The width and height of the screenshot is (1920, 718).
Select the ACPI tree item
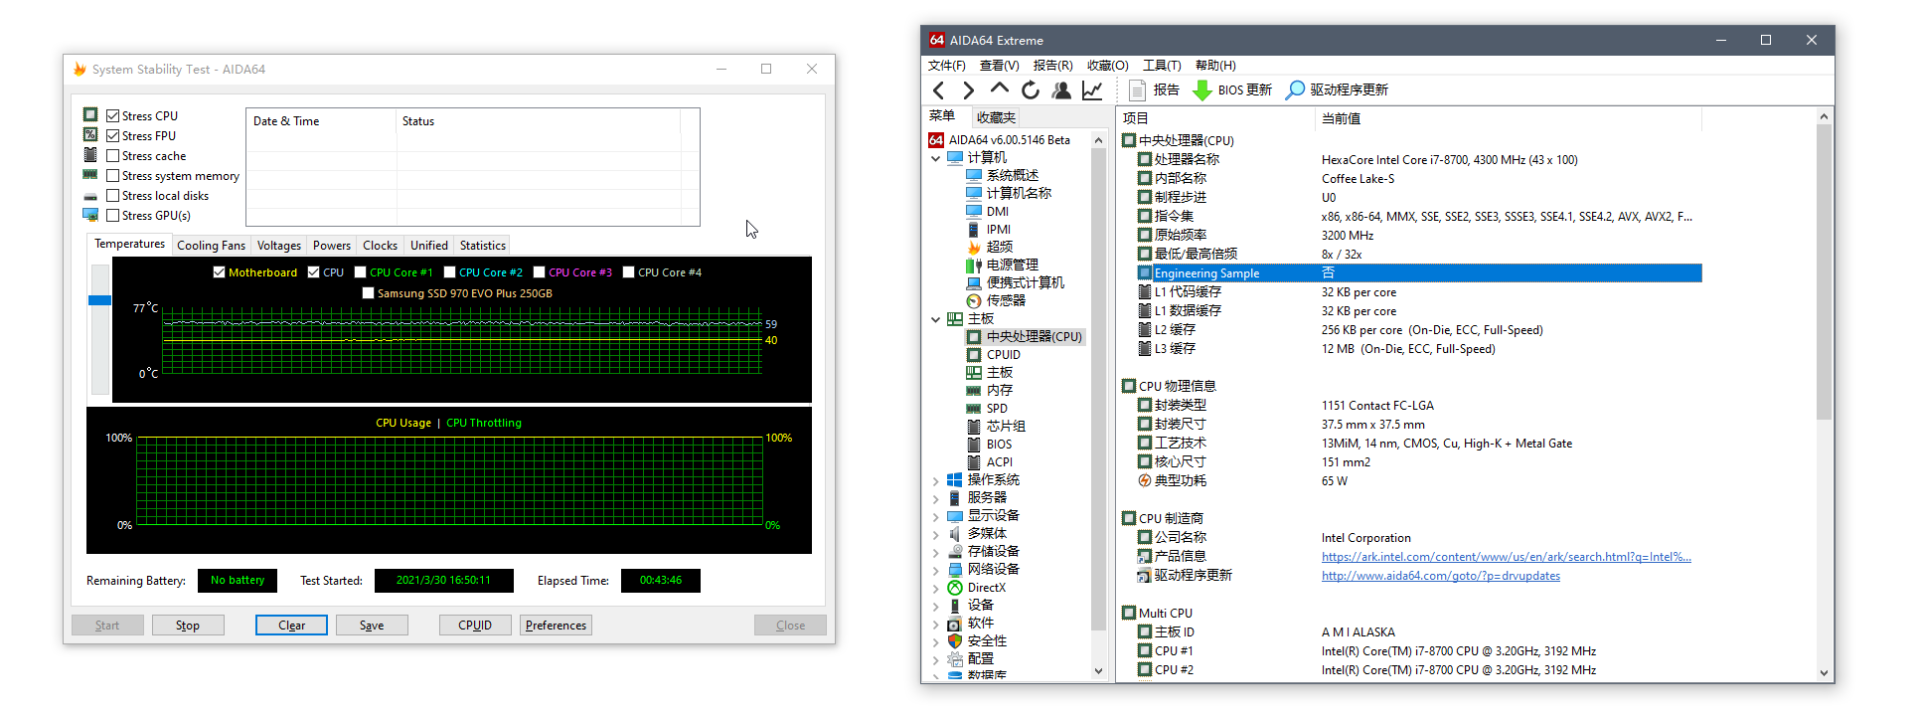[989, 462]
